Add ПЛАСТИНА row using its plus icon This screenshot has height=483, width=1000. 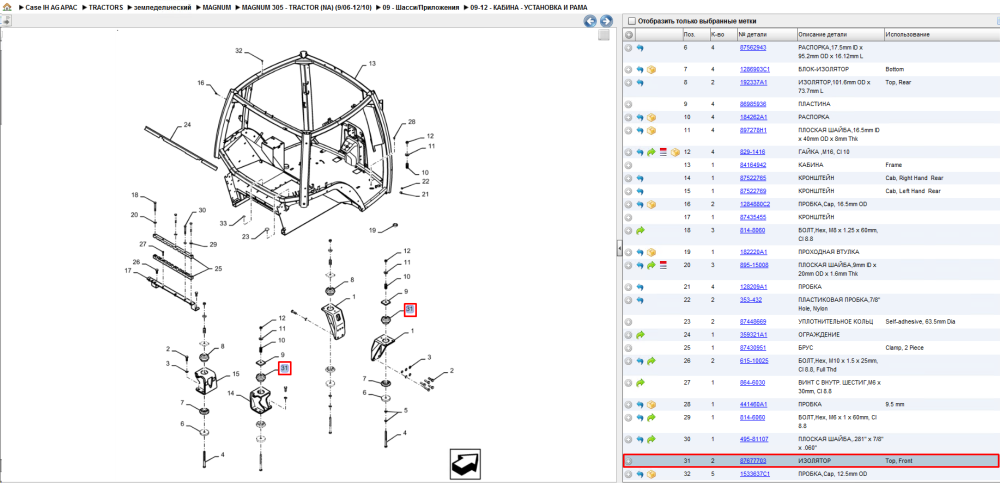click(628, 103)
